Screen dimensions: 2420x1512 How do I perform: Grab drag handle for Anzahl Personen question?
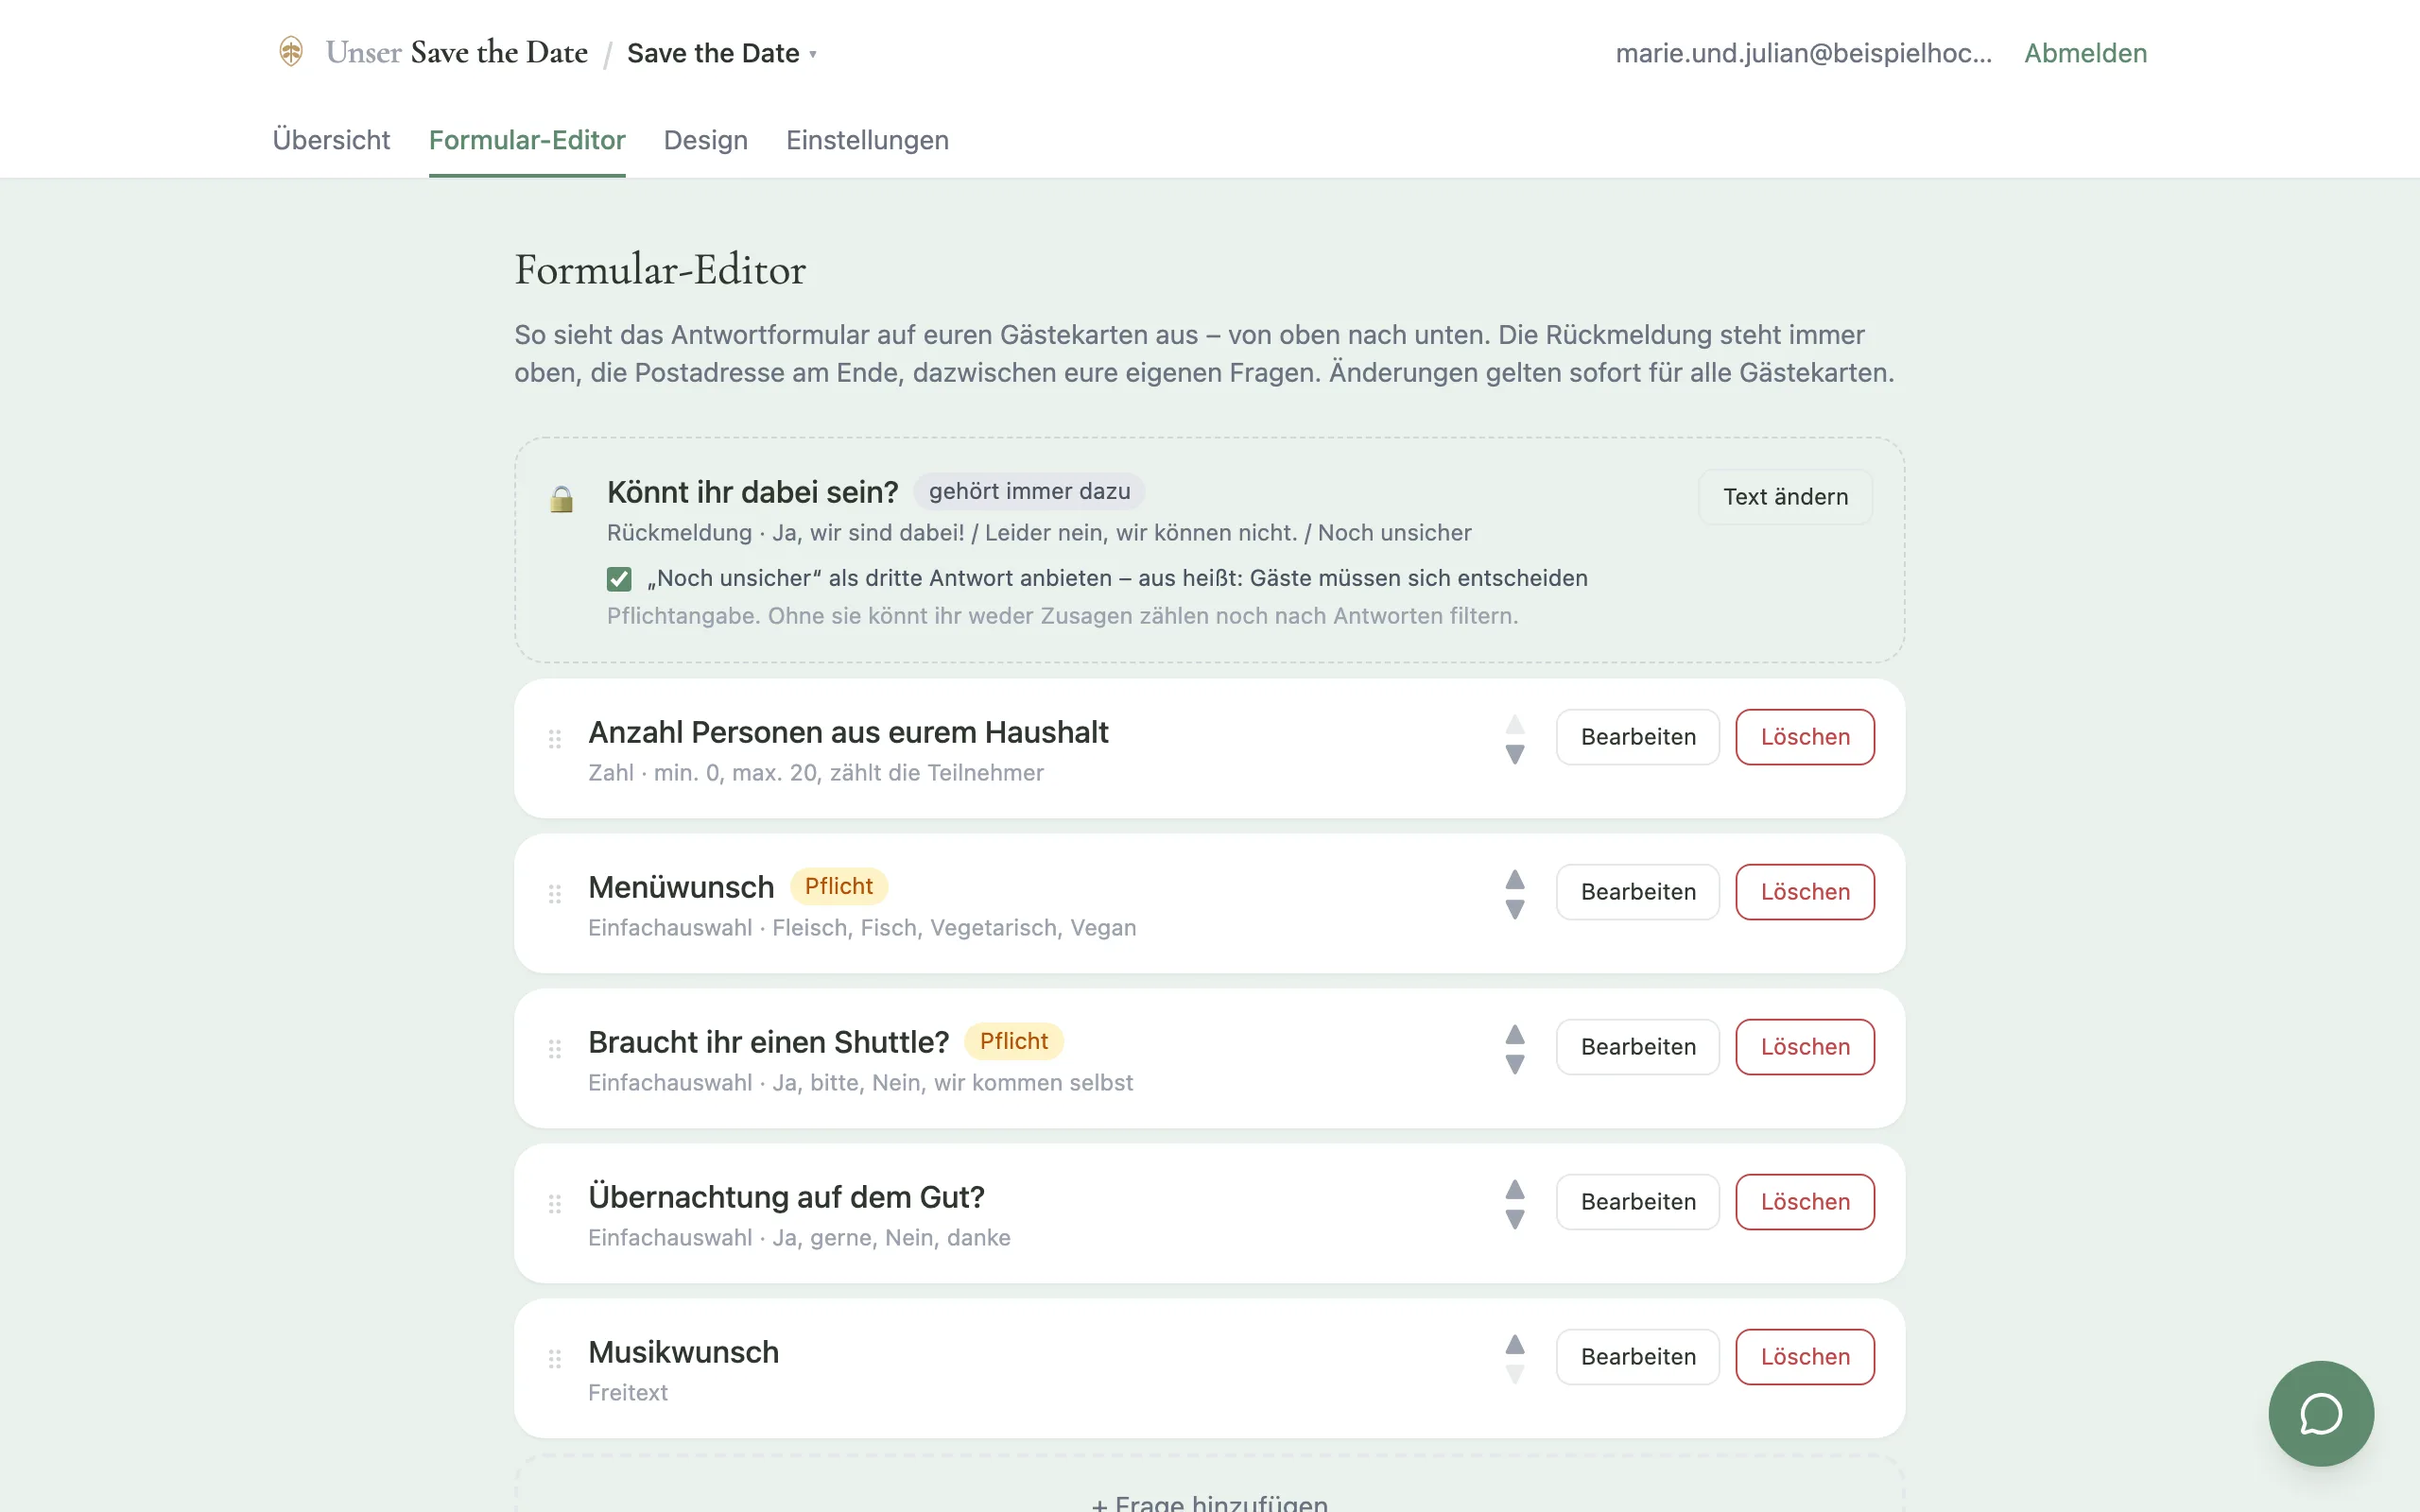555,739
